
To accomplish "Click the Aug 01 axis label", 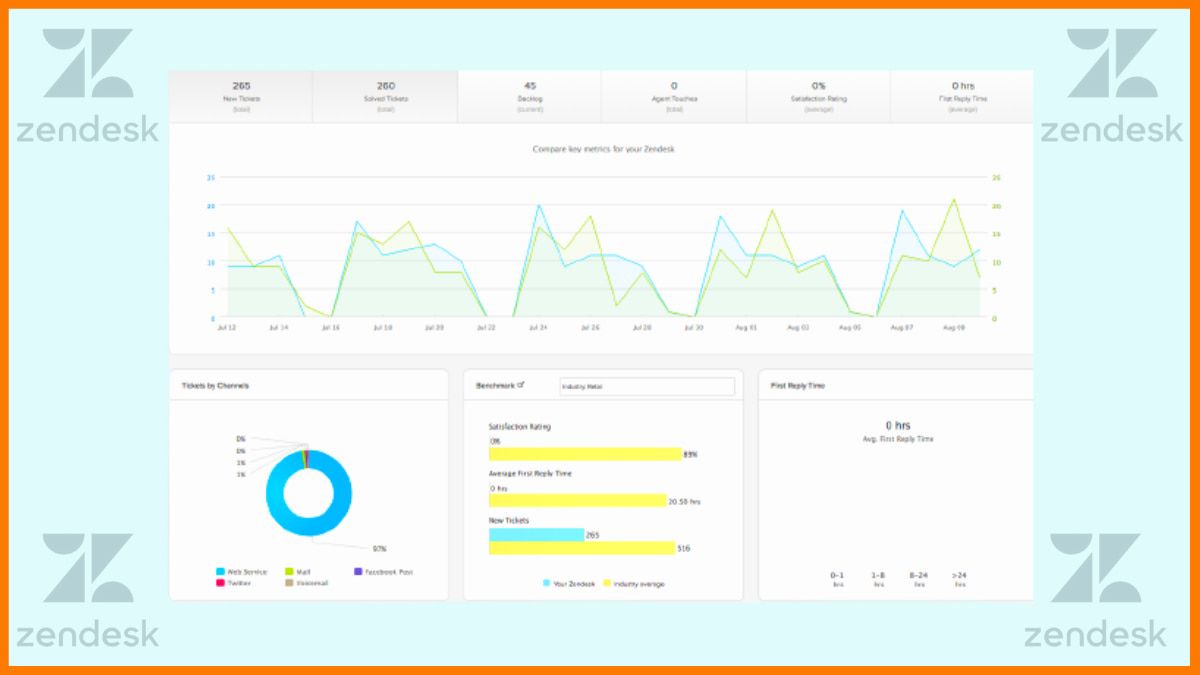I will [746, 327].
